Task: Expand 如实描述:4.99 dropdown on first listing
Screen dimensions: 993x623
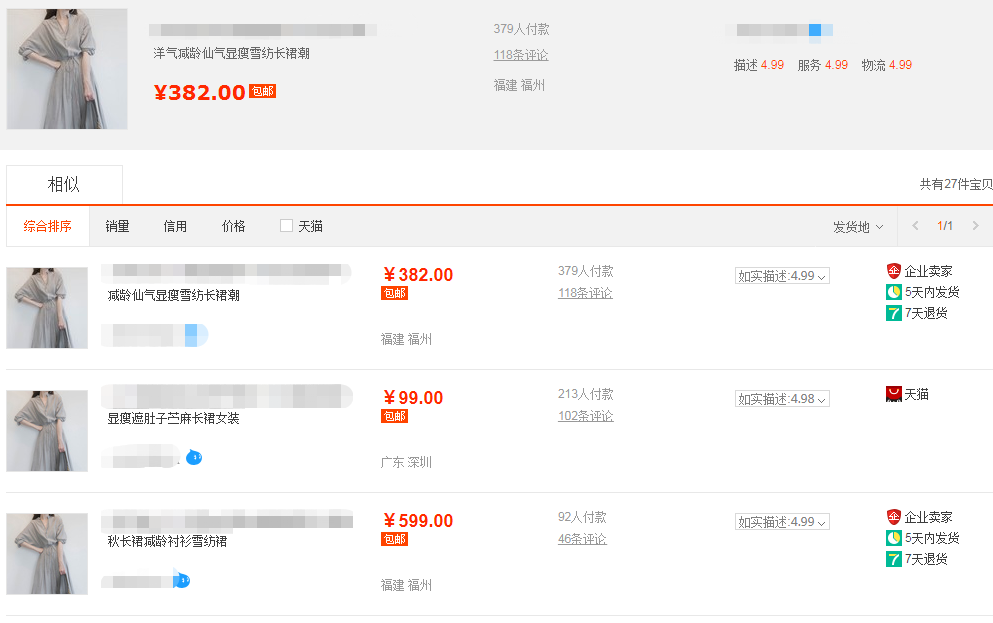Action: [782, 276]
